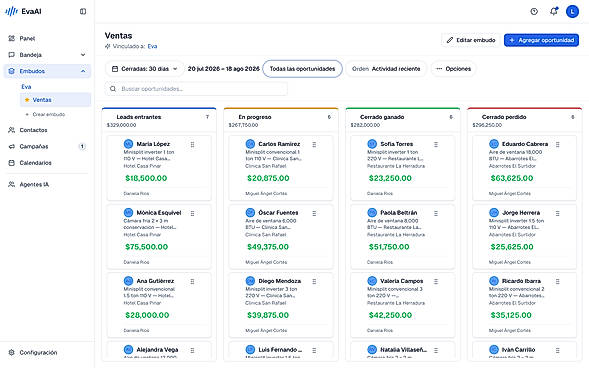Click the $49,375.00 amount
The width and height of the screenshot is (589, 368).
268,247
